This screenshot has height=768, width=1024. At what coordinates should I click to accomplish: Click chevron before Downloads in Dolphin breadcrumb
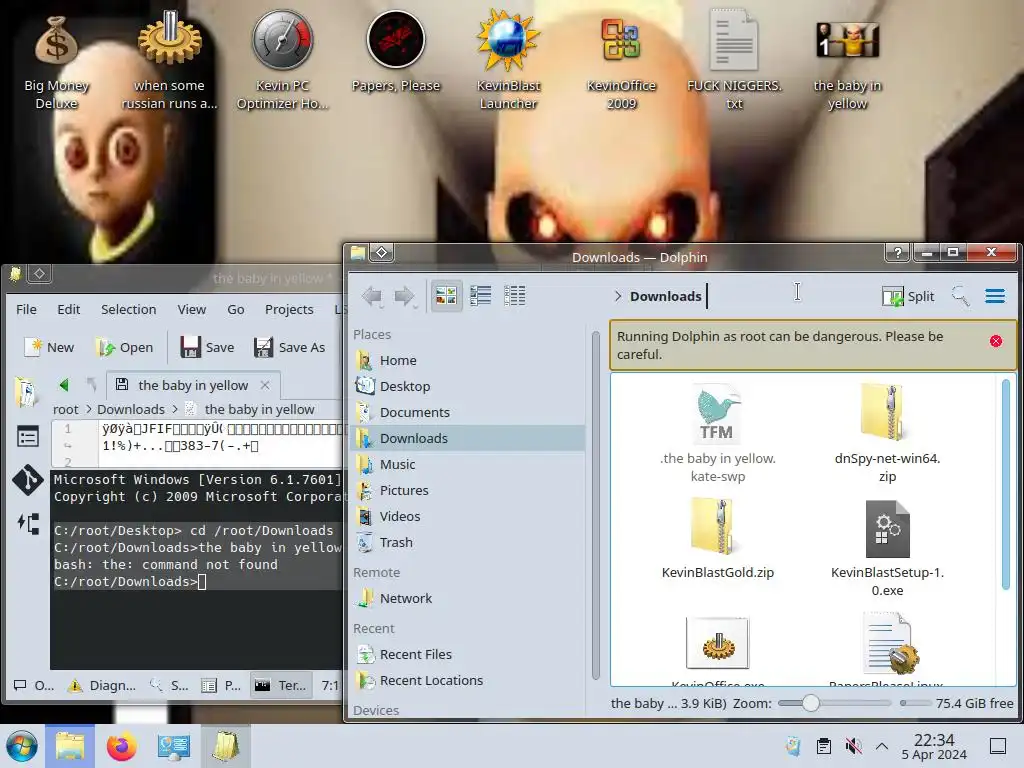click(x=618, y=296)
